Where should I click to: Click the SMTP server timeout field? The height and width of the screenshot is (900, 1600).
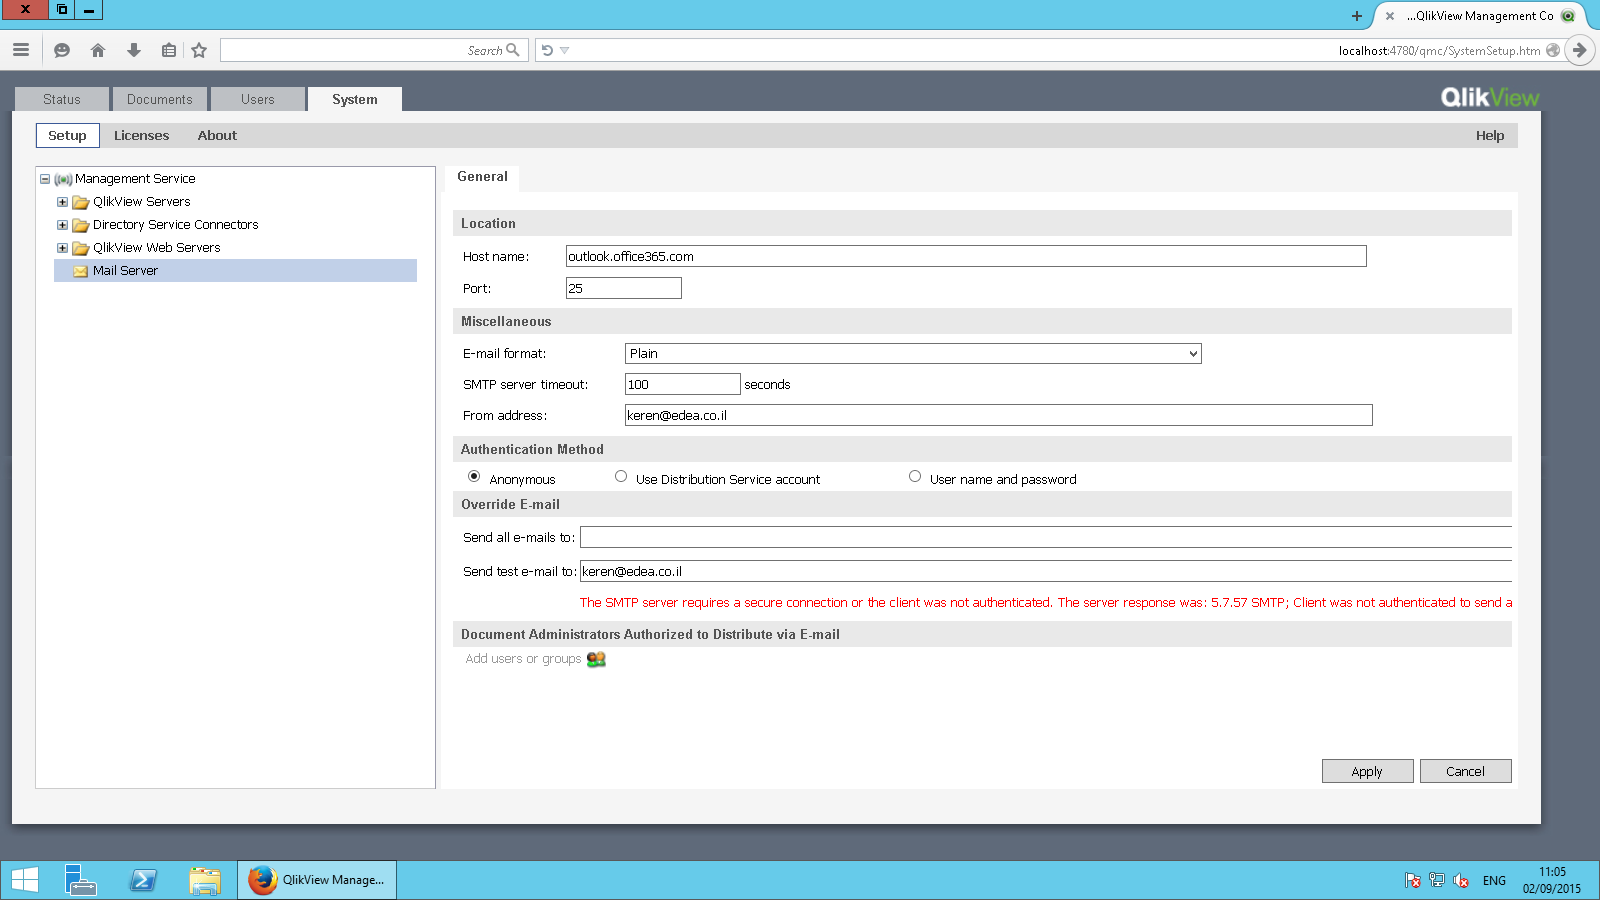click(683, 384)
